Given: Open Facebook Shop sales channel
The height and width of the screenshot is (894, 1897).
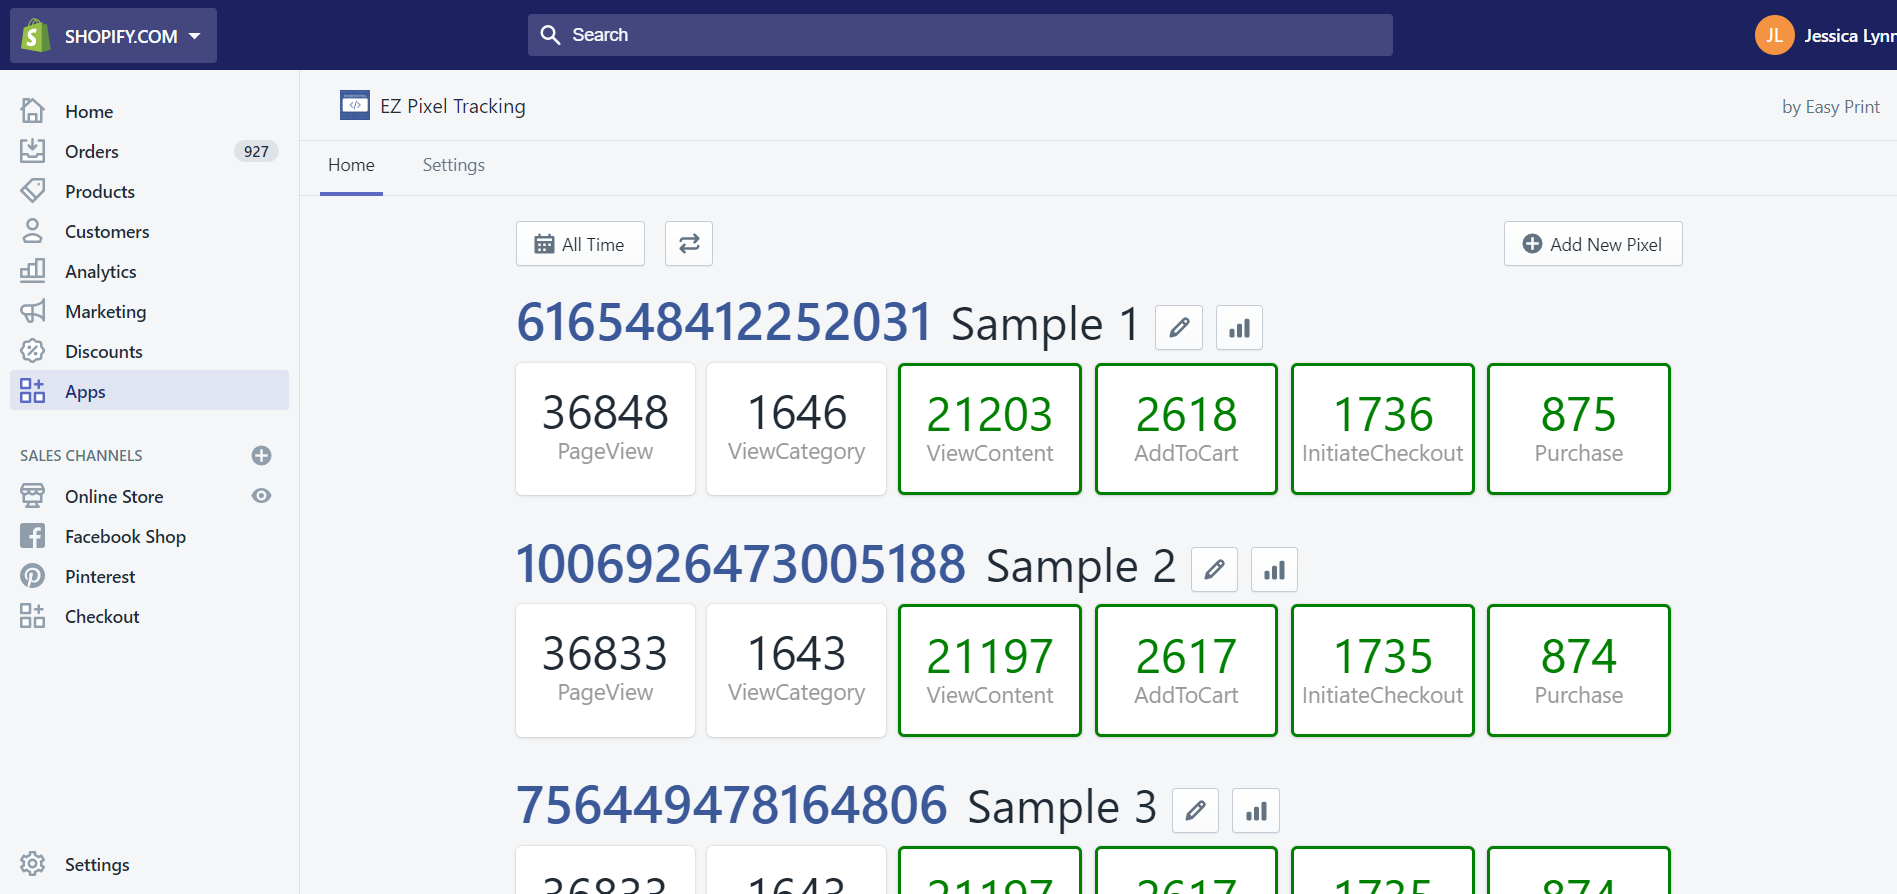Looking at the screenshot, I should pyautogui.click(x=125, y=537).
